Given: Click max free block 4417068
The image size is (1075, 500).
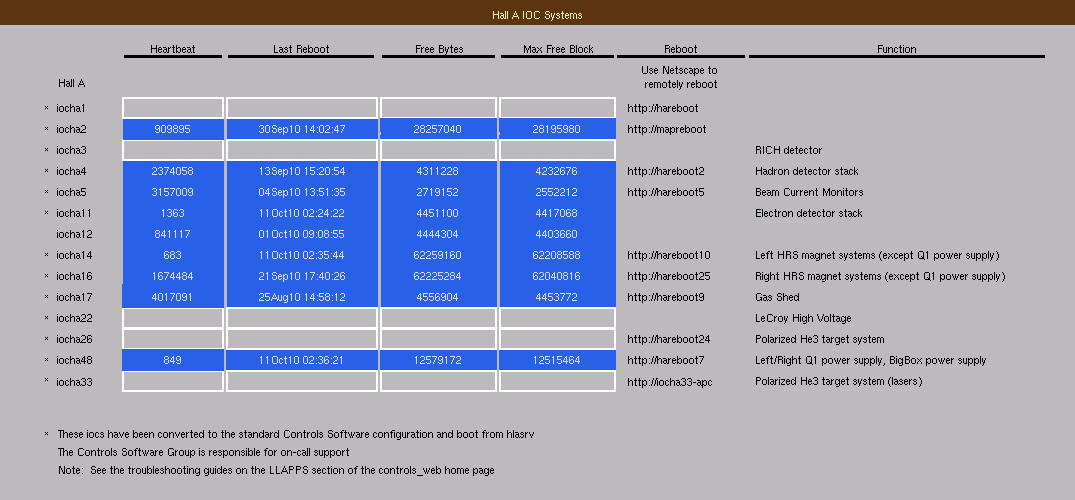Looking at the screenshot, I should 557,213.
